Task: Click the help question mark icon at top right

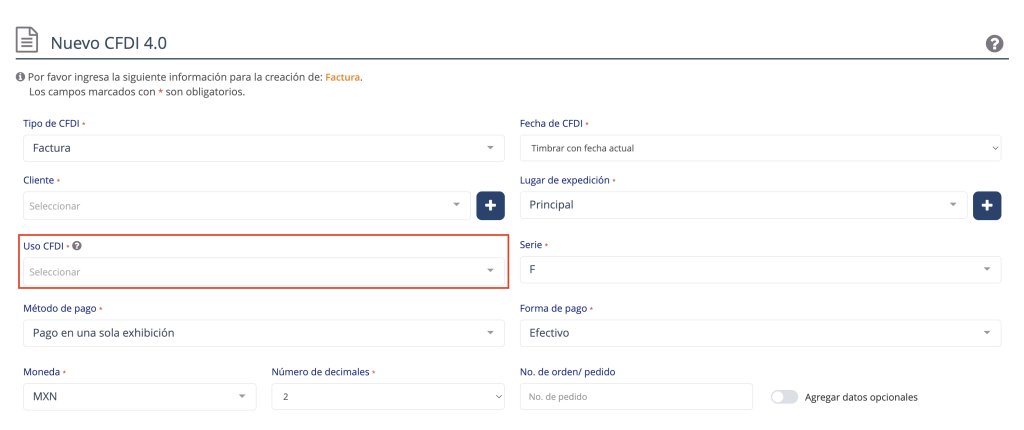Action: (994, 44)
